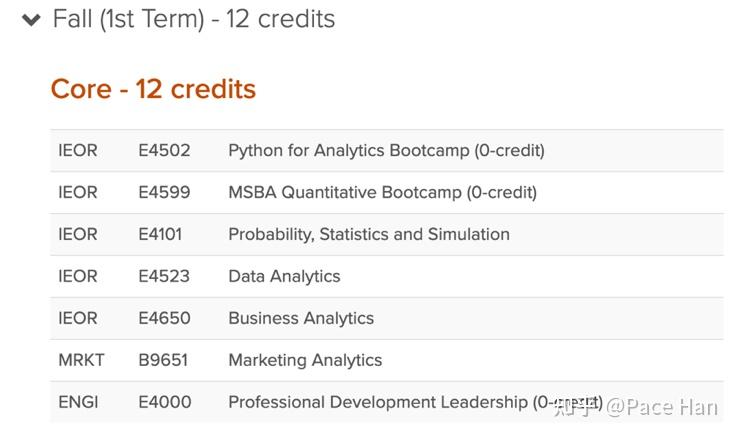This screenshot has height=437, width=737.
Task: Click course number E4650
Action: tap(164, 318)
